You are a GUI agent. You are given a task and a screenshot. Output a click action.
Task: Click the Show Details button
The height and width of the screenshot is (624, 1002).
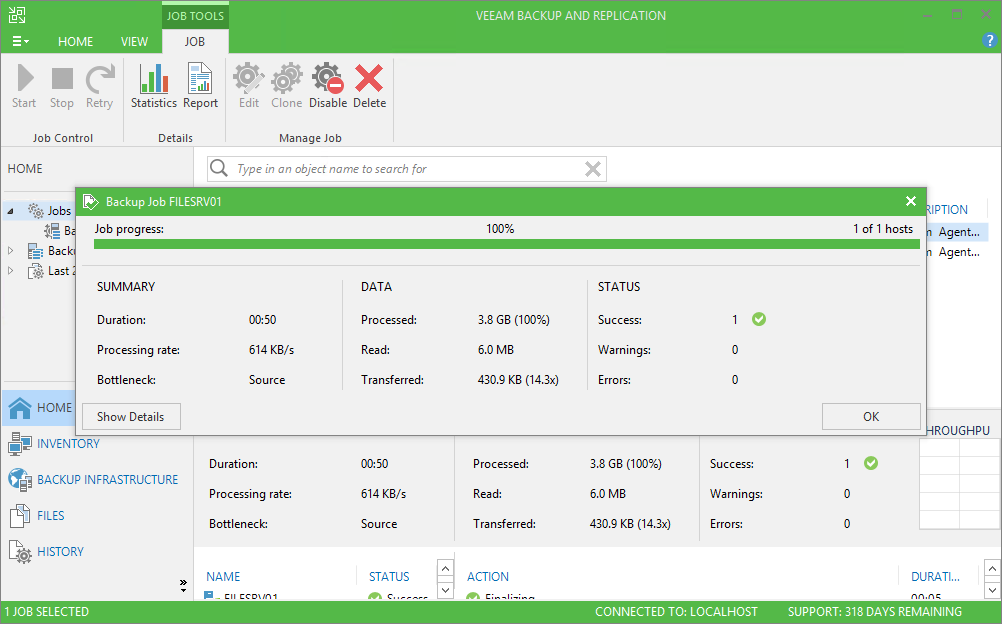[x=131, y=416]
